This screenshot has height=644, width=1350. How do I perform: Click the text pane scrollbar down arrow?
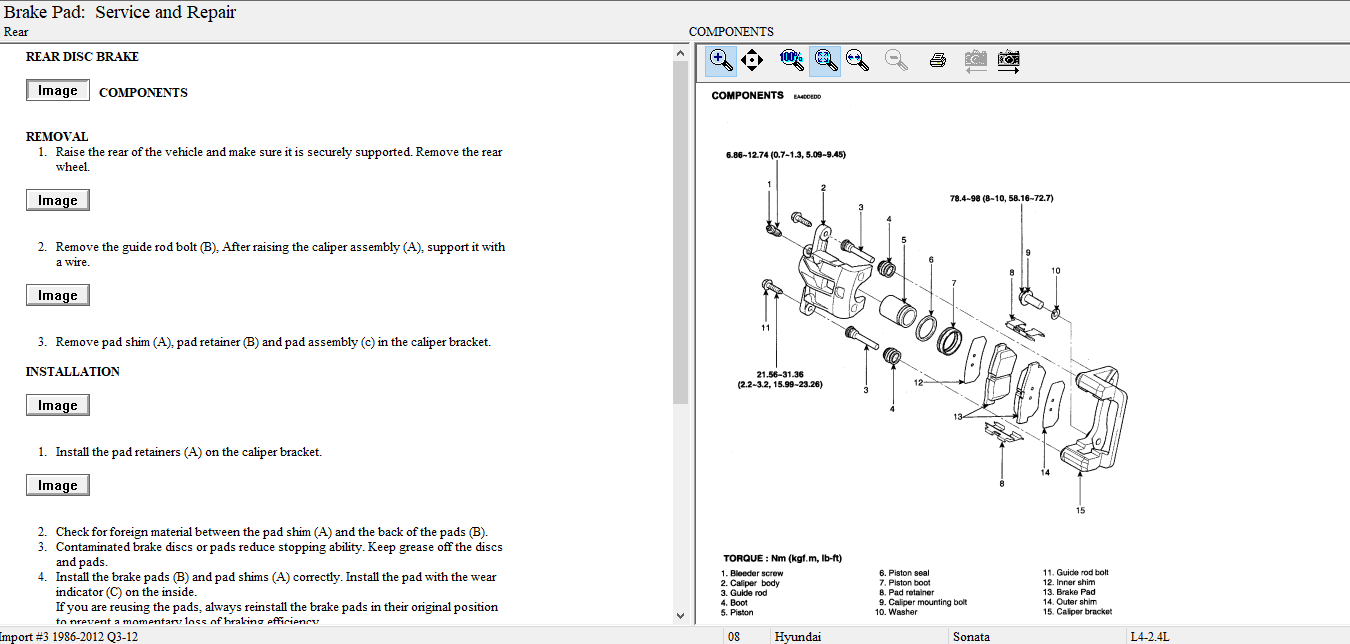point(681,616)
